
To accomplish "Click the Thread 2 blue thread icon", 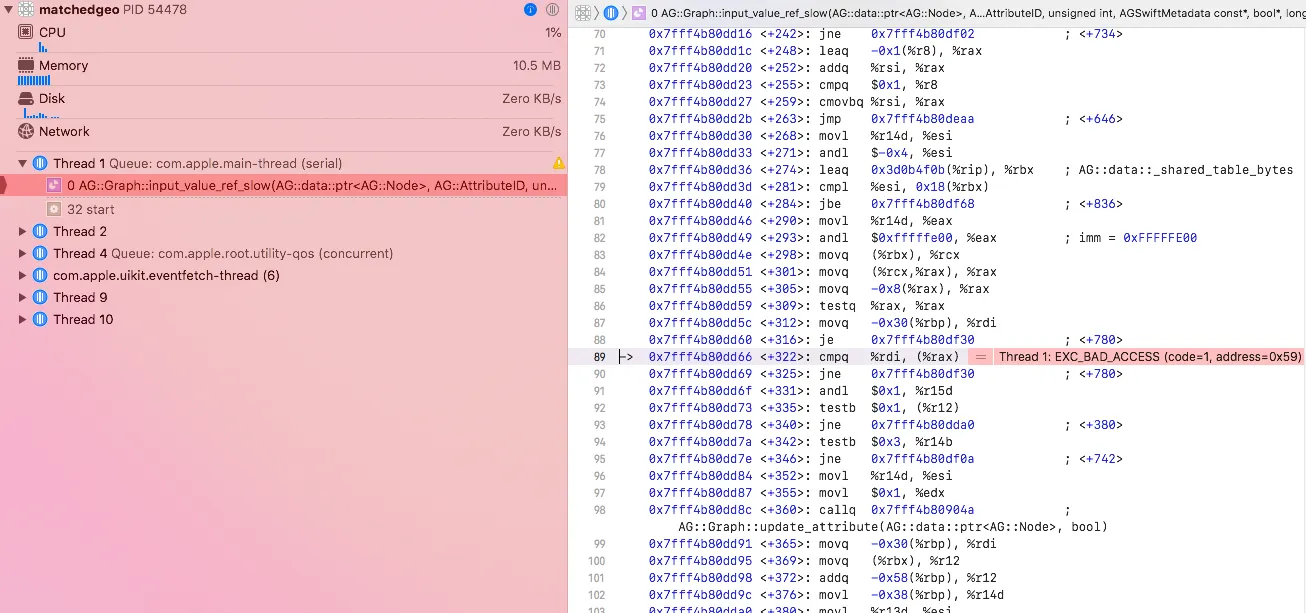I will tap(40, 231).
